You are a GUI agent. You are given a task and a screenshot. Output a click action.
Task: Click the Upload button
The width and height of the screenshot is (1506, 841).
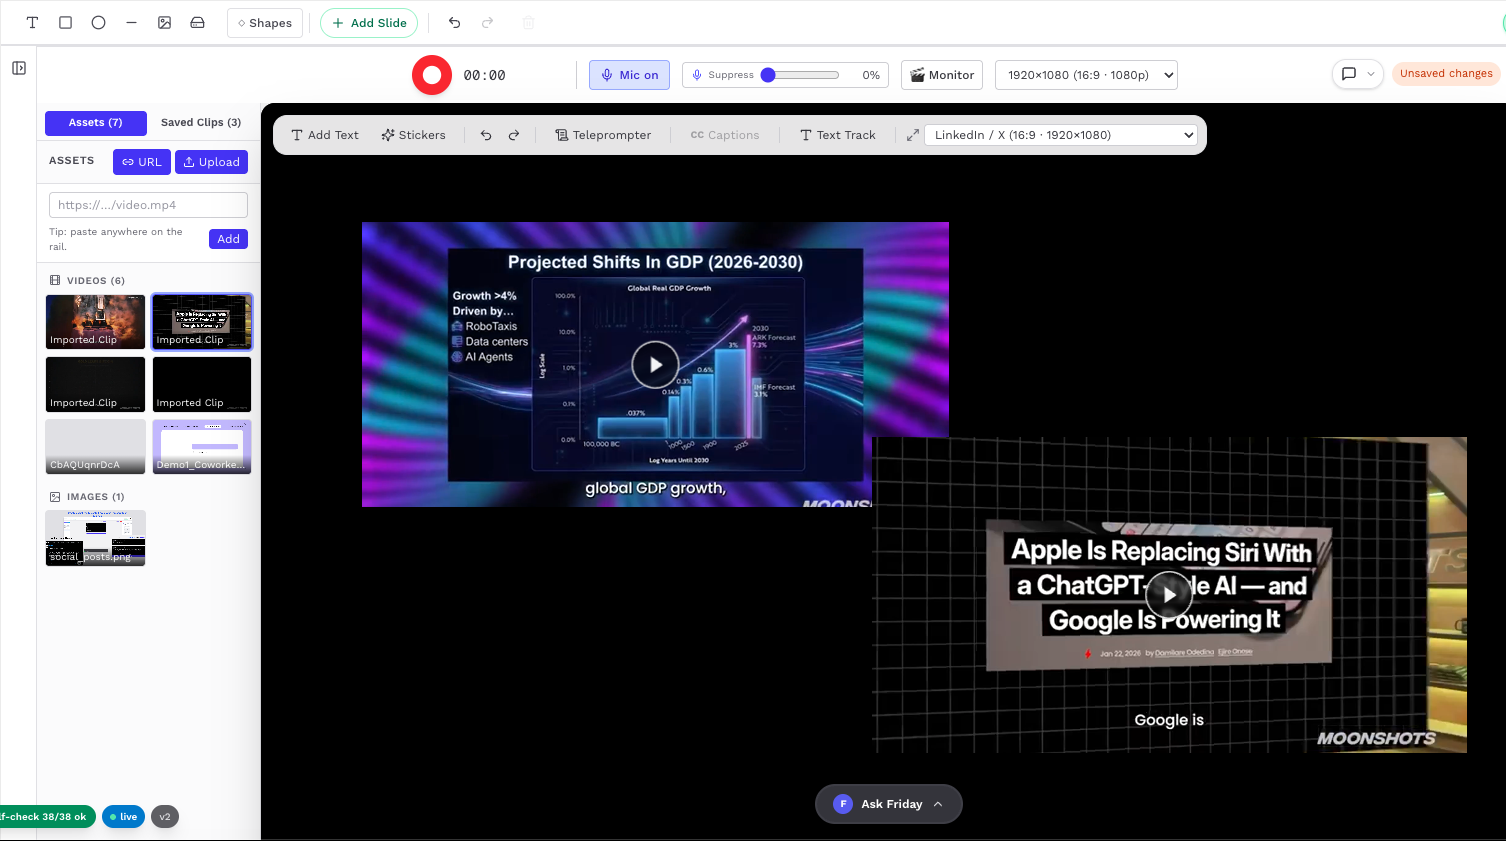[x=211, y=162]
